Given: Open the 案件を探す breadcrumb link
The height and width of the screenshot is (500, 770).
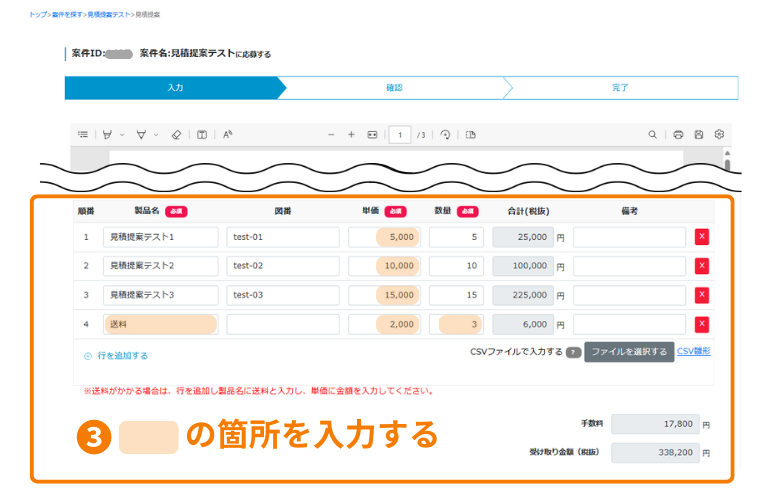Looking at the screenshot, I should click(x=67, y=15).
